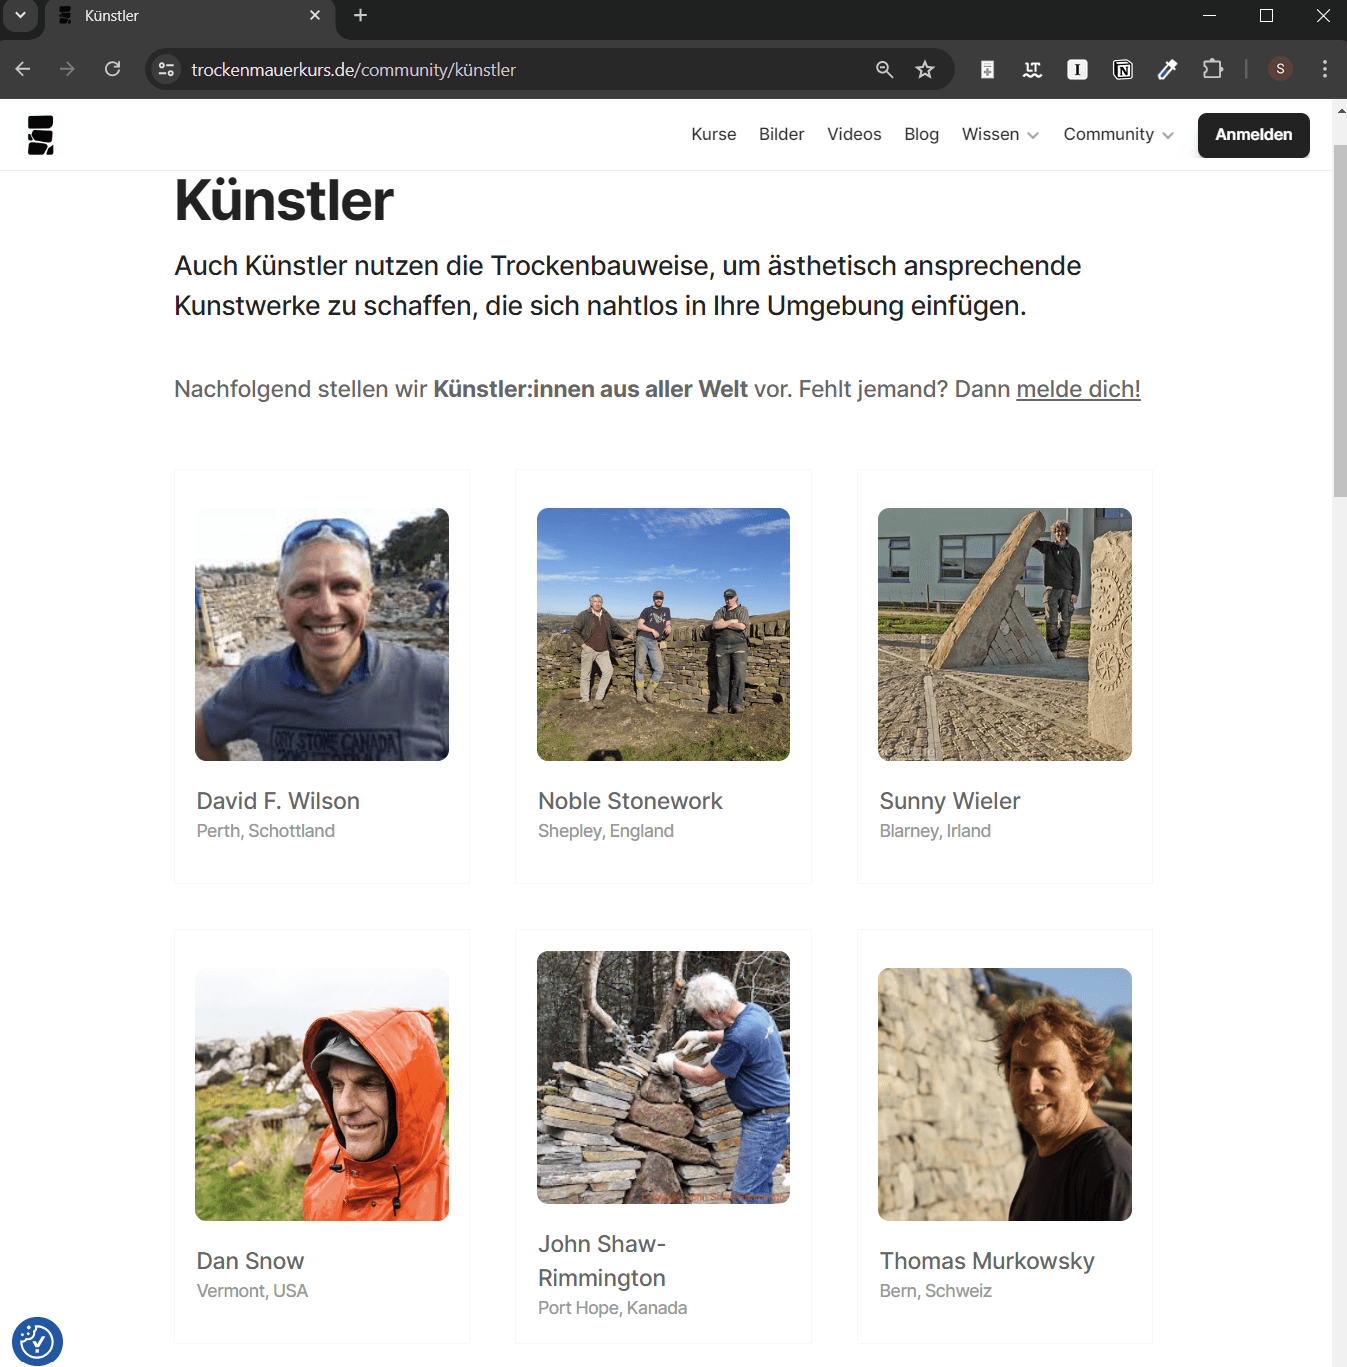Open the Instapaper extension
1347x1367 pixels.
point(1077,69)
